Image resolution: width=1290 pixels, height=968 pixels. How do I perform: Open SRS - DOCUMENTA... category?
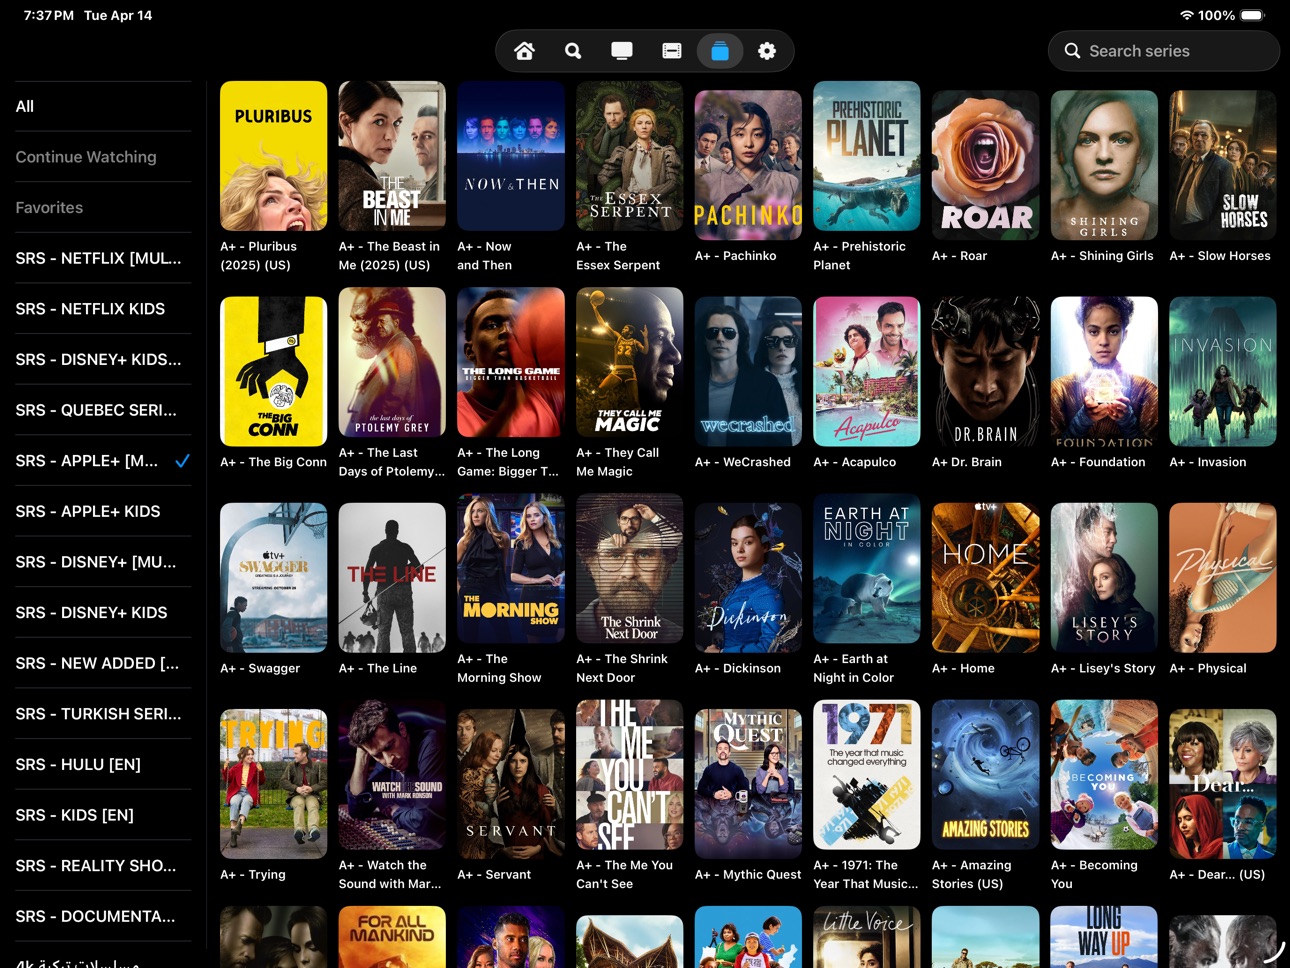click(x=103, y=916)
